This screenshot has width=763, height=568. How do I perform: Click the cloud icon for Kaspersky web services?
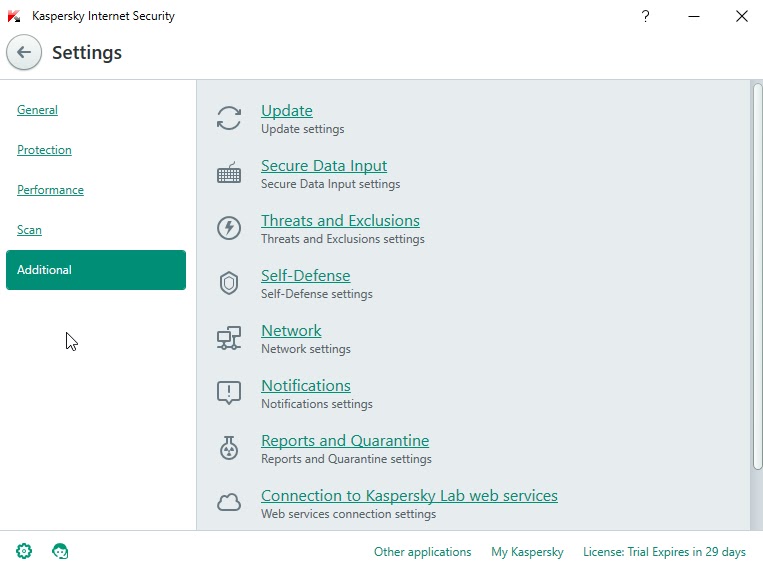coord(229,502)
